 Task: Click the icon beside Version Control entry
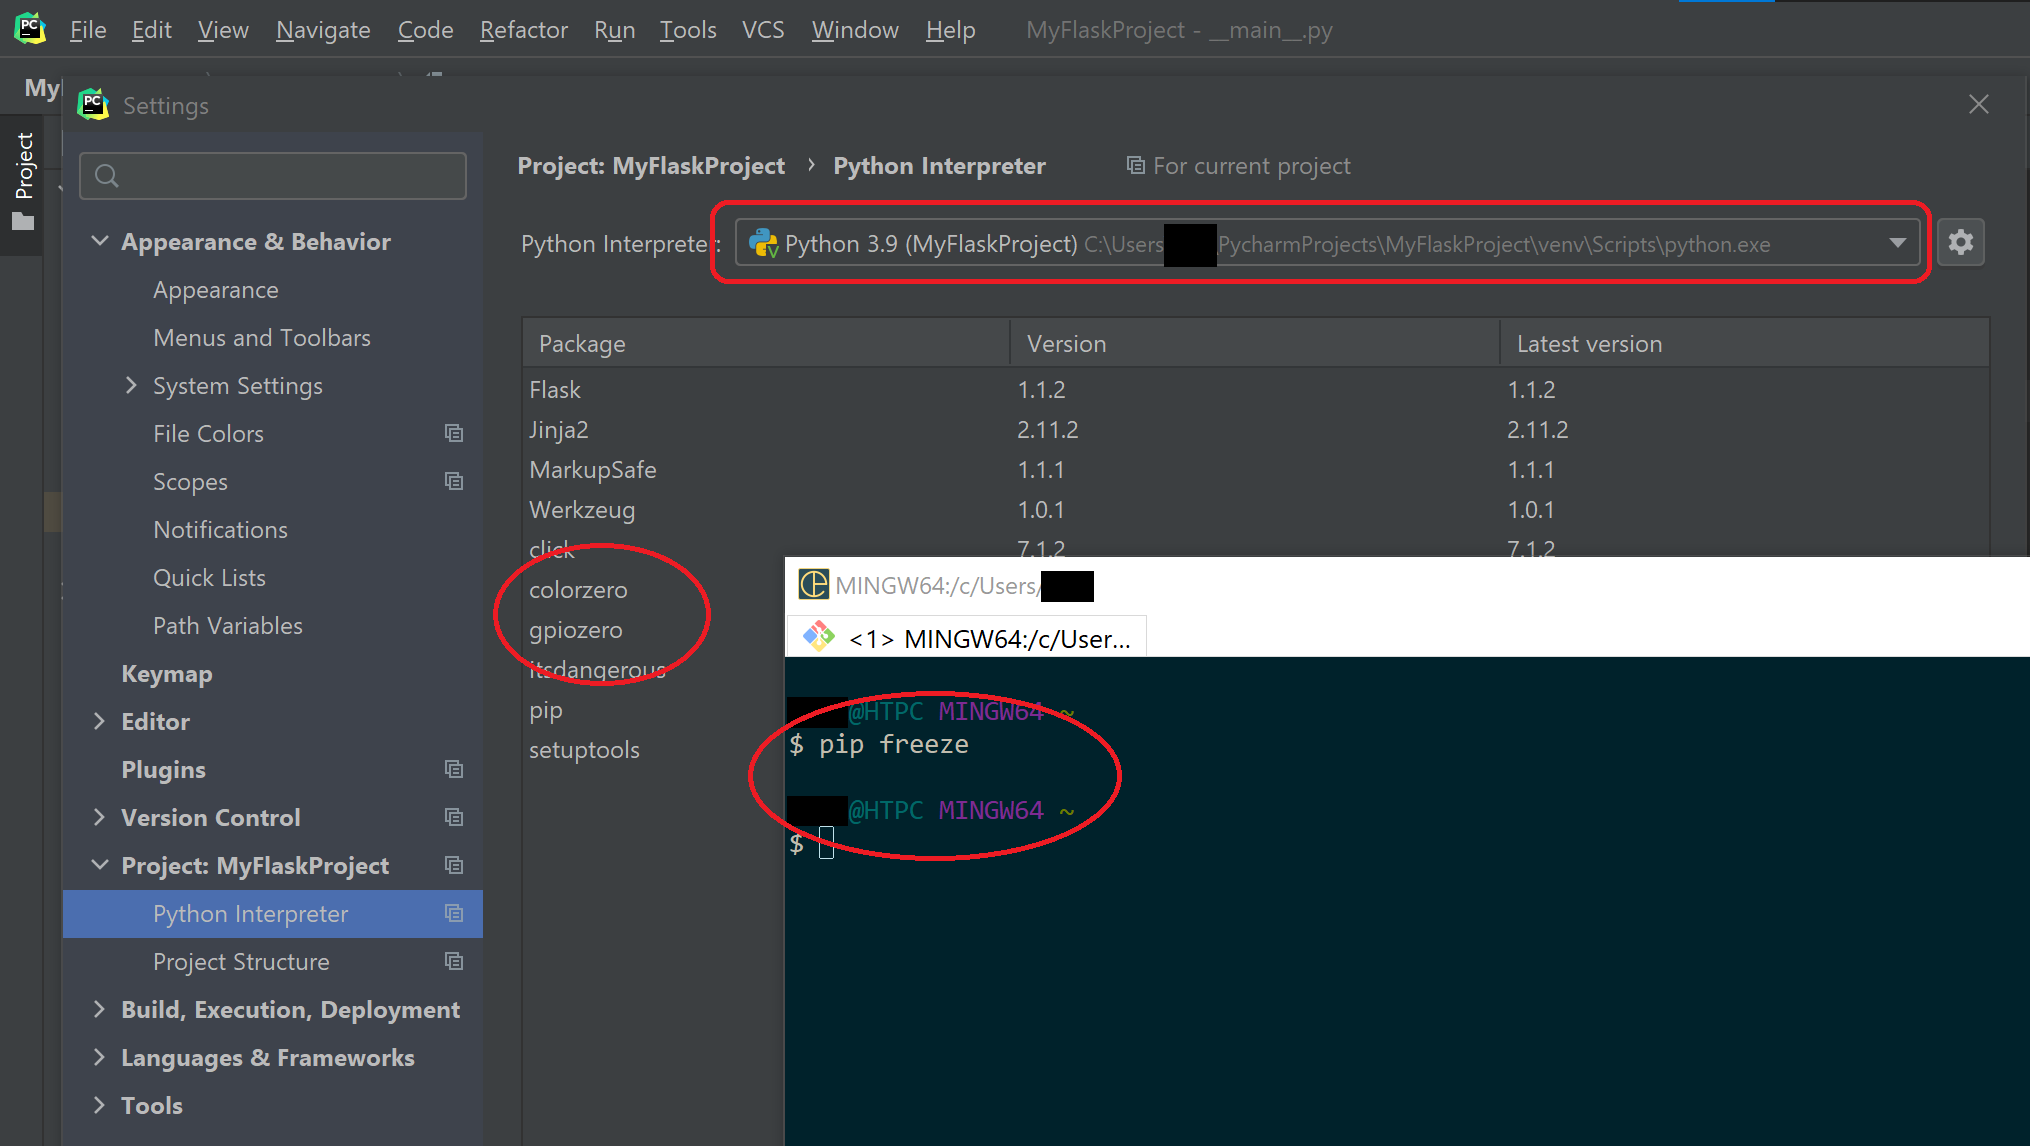coord(454,817)
